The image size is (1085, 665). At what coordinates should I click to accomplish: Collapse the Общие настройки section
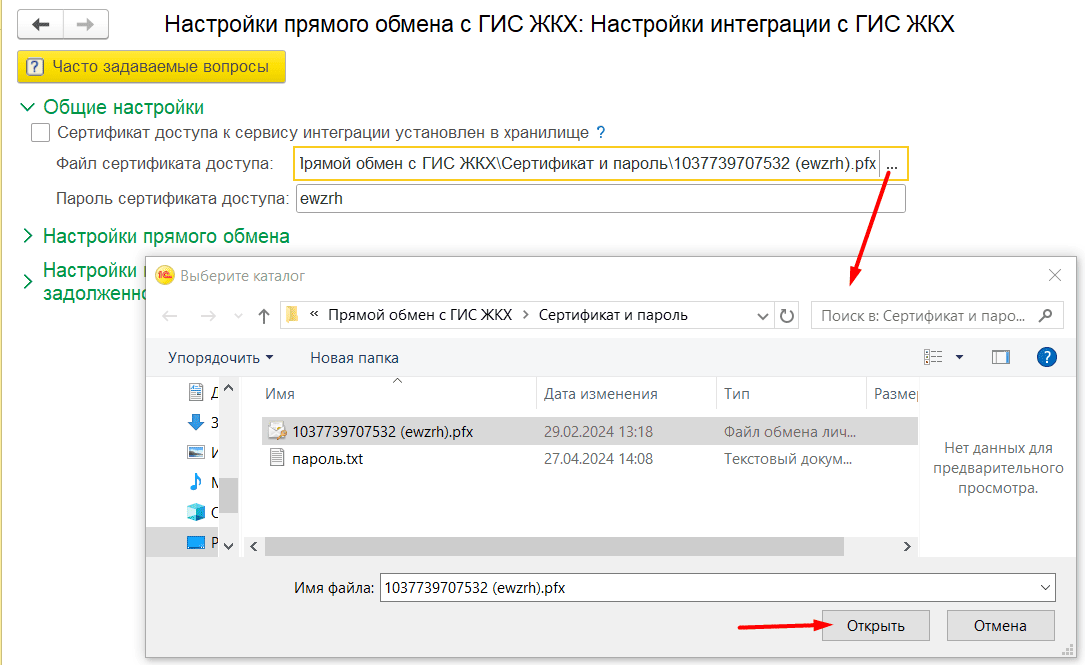(27, 108)
